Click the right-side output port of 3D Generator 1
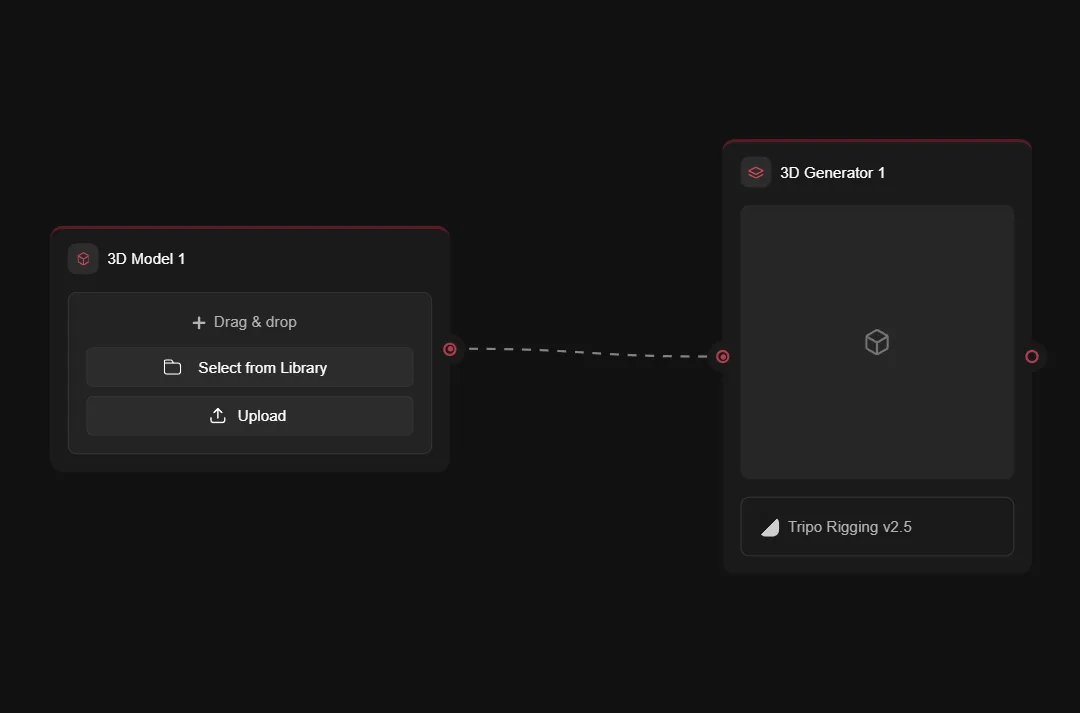 coord(1032,356)
